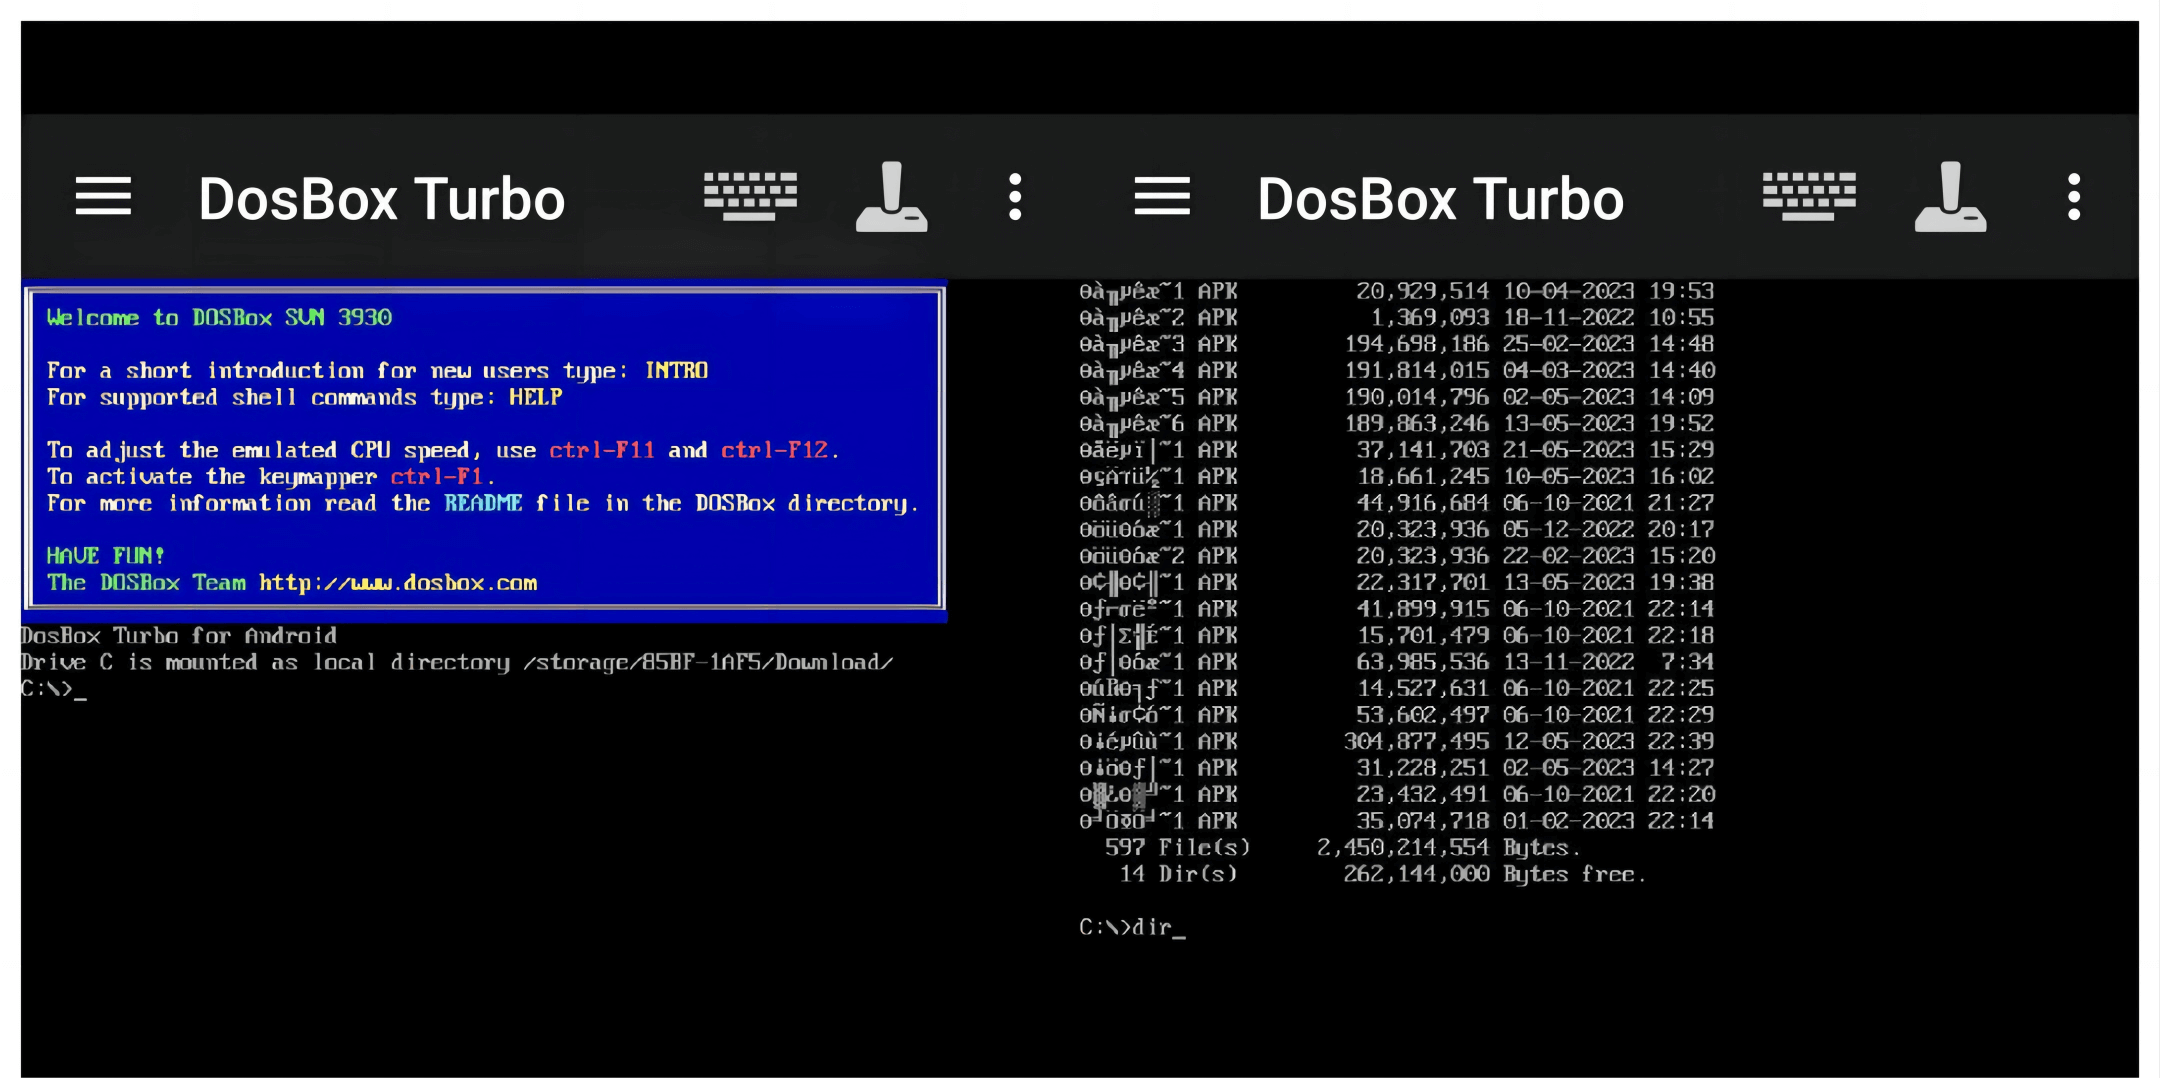Click the dosbox.com URL in the banner
Image resolution: width=2160 pixels, height=1078 pixels.
[398, 583]
